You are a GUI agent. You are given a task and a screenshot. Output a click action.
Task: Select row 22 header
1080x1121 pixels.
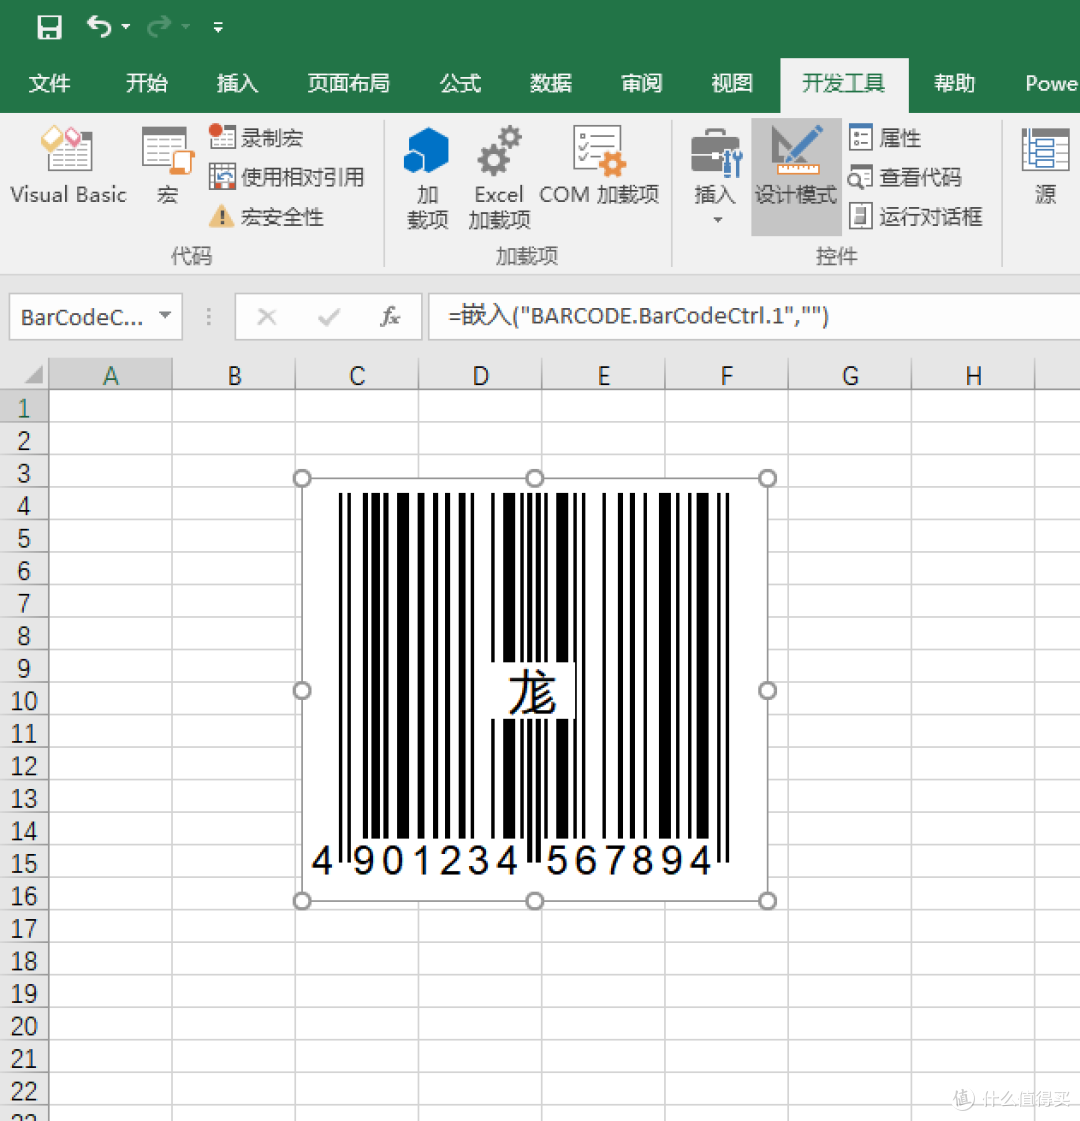tap(24, 1090)
